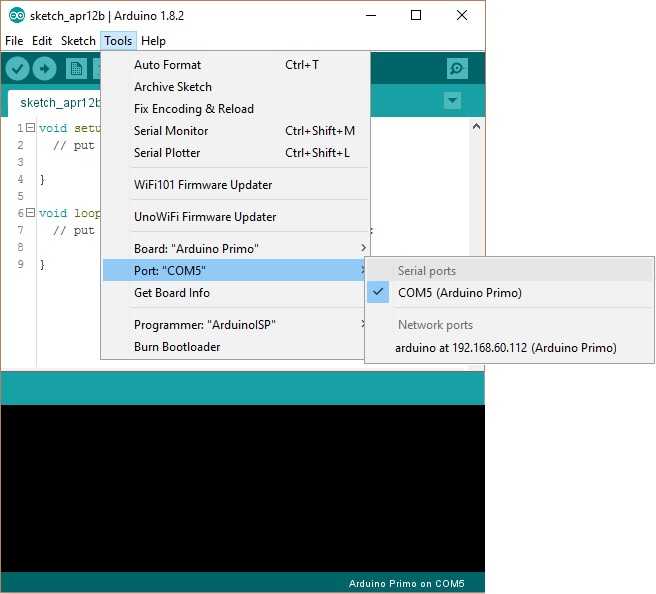Click Get Board Info
This screenshot has width=656, height=594.
point(172,293)
